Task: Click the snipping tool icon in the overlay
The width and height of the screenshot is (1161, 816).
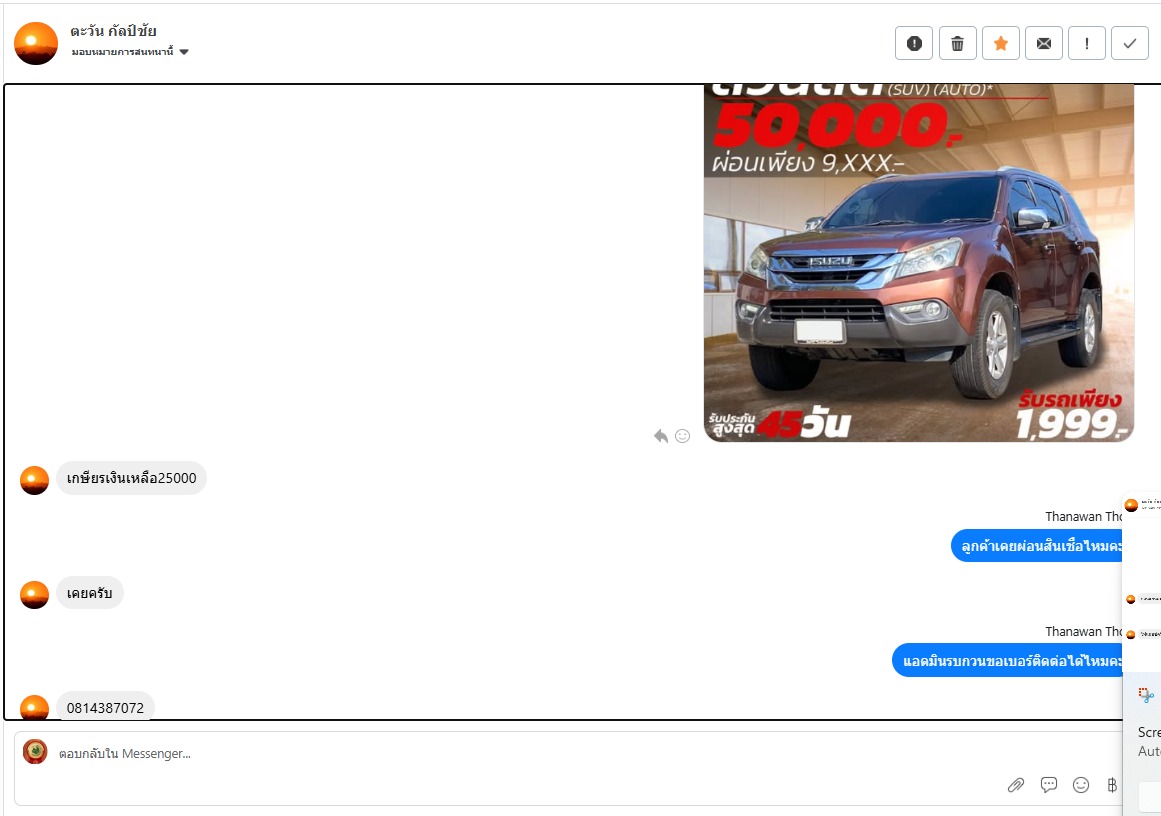Action: pyautogui.click(x=1145, y=695)
